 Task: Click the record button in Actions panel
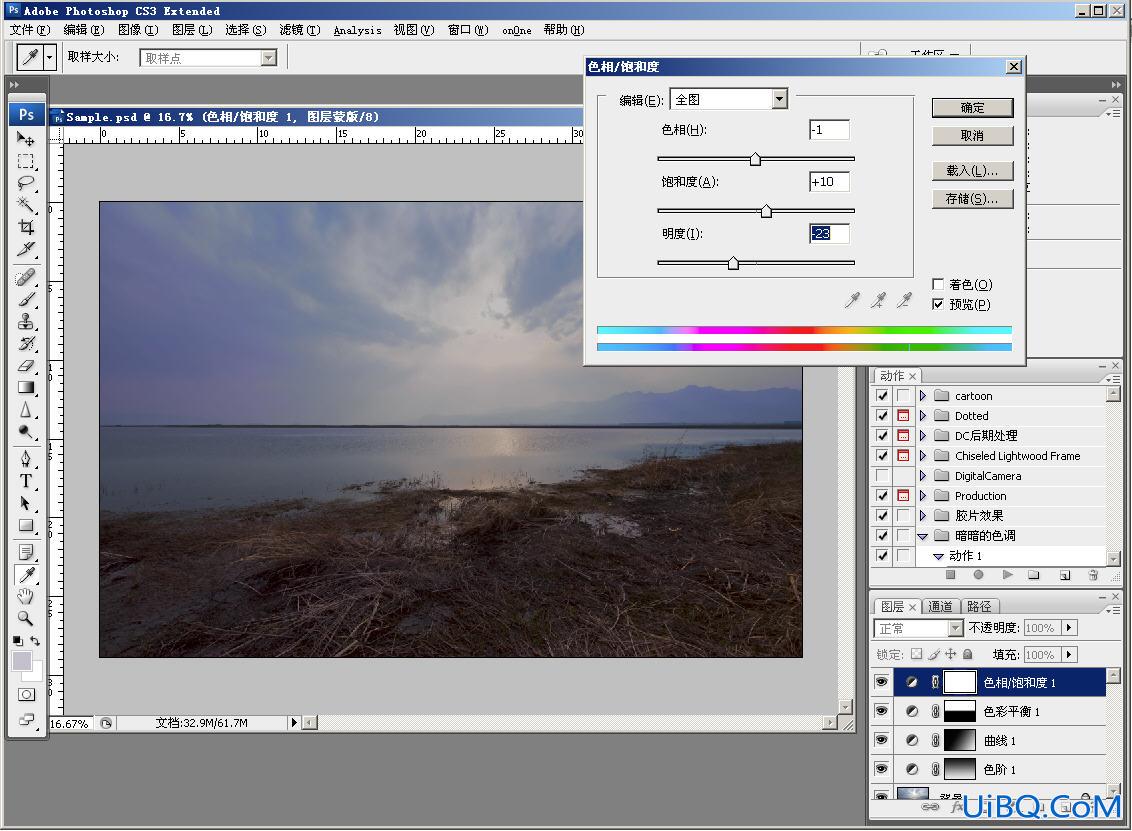(978, 575)
